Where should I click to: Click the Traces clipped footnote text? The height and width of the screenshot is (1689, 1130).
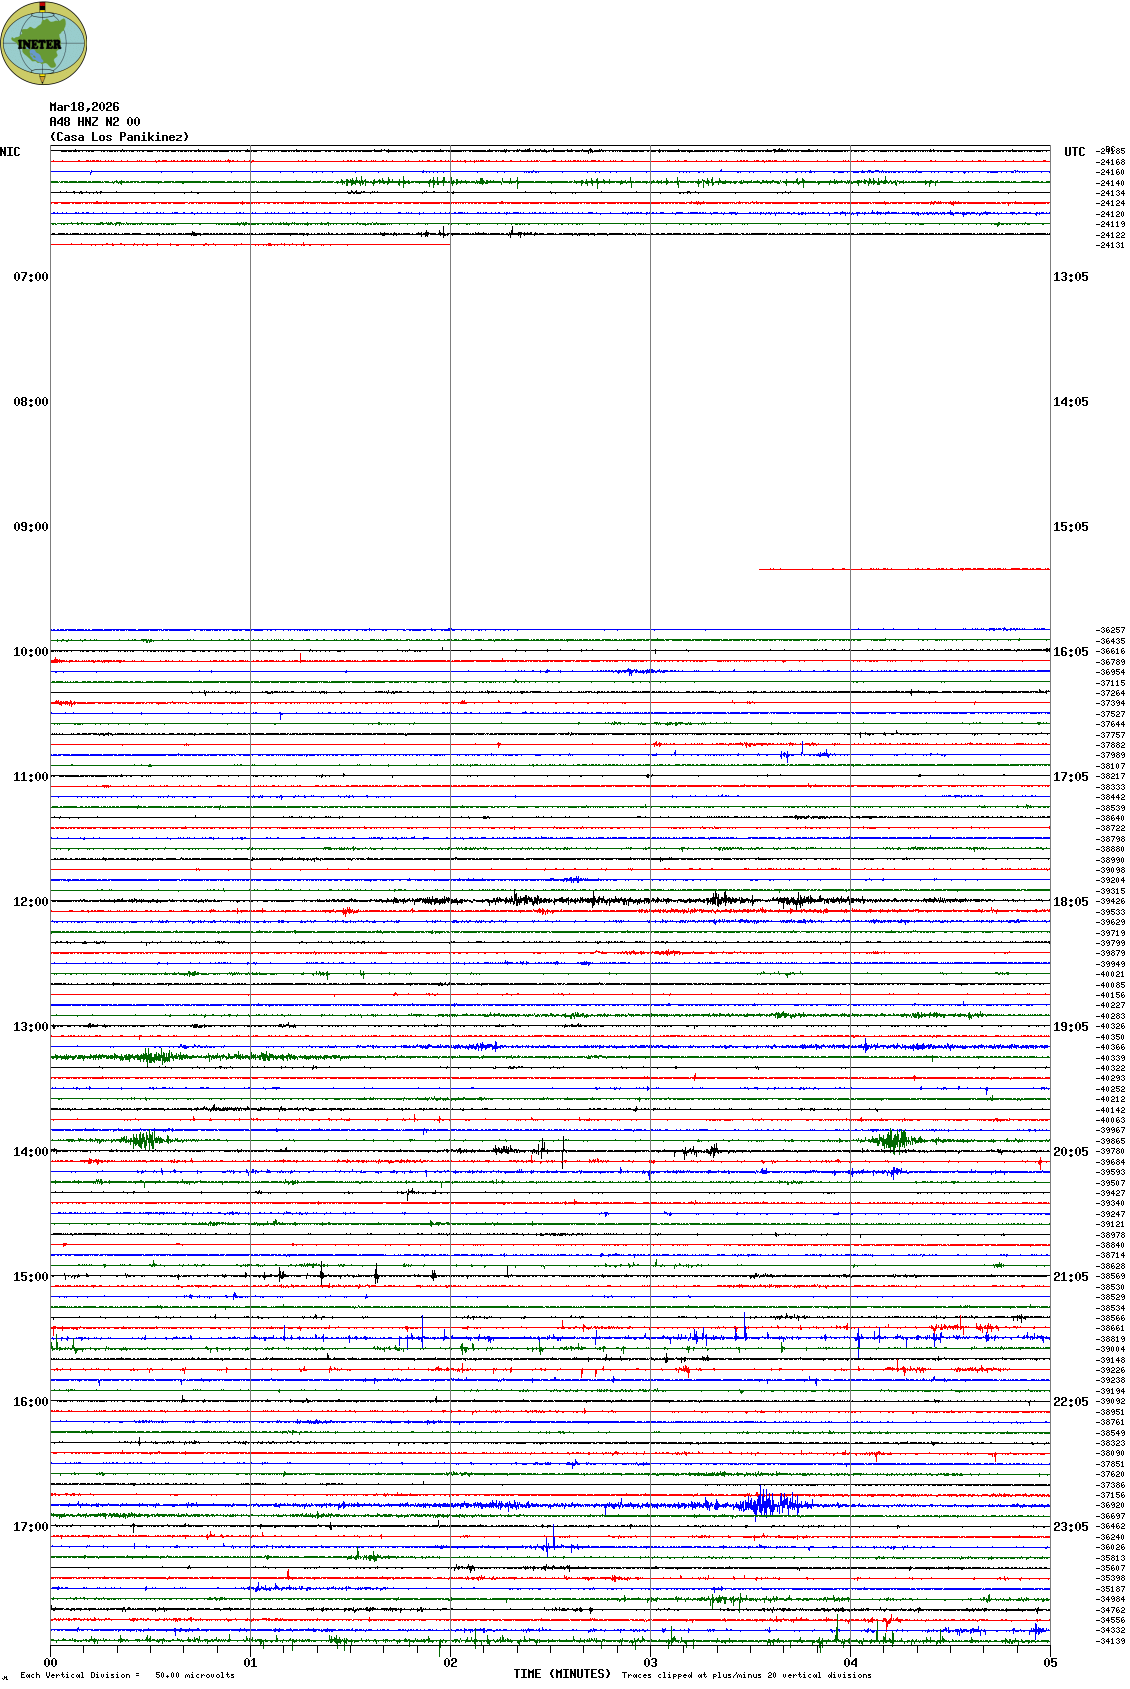pos(746,1675)
